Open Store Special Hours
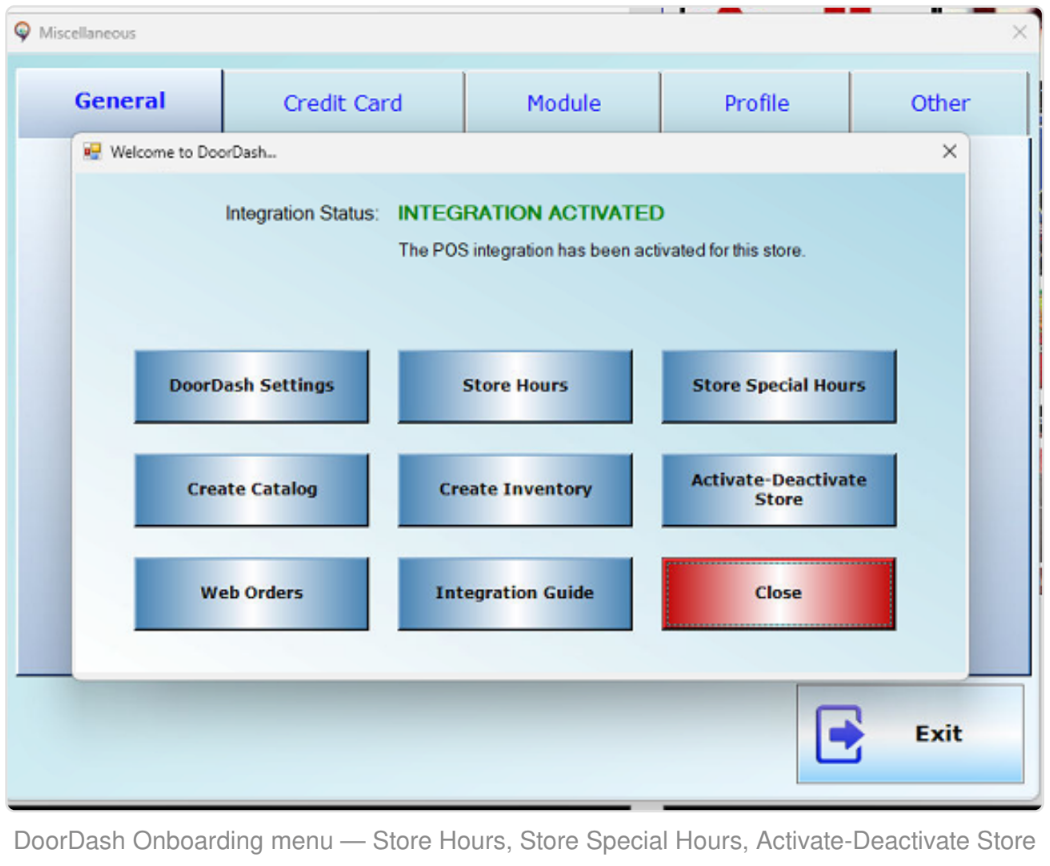The image size is (1050, 866). [x=779, y=386]
